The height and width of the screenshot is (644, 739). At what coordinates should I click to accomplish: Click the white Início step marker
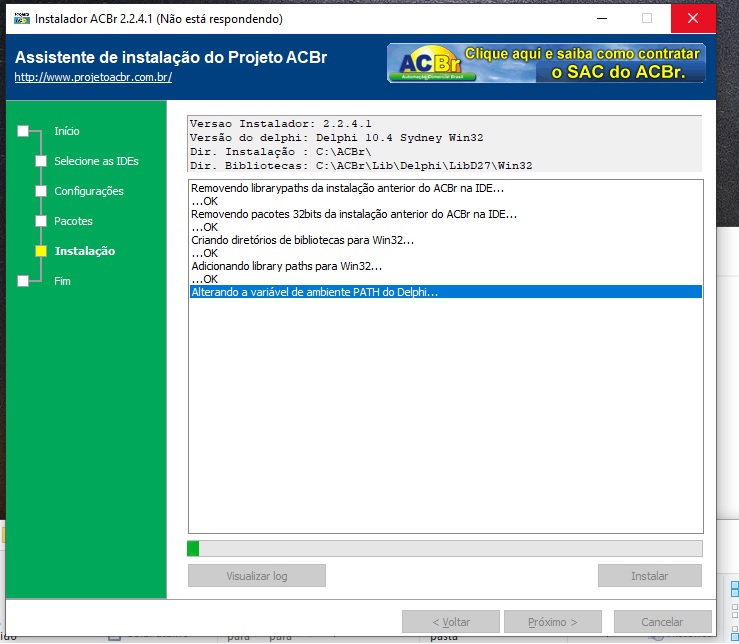click(x=23, y=131)
